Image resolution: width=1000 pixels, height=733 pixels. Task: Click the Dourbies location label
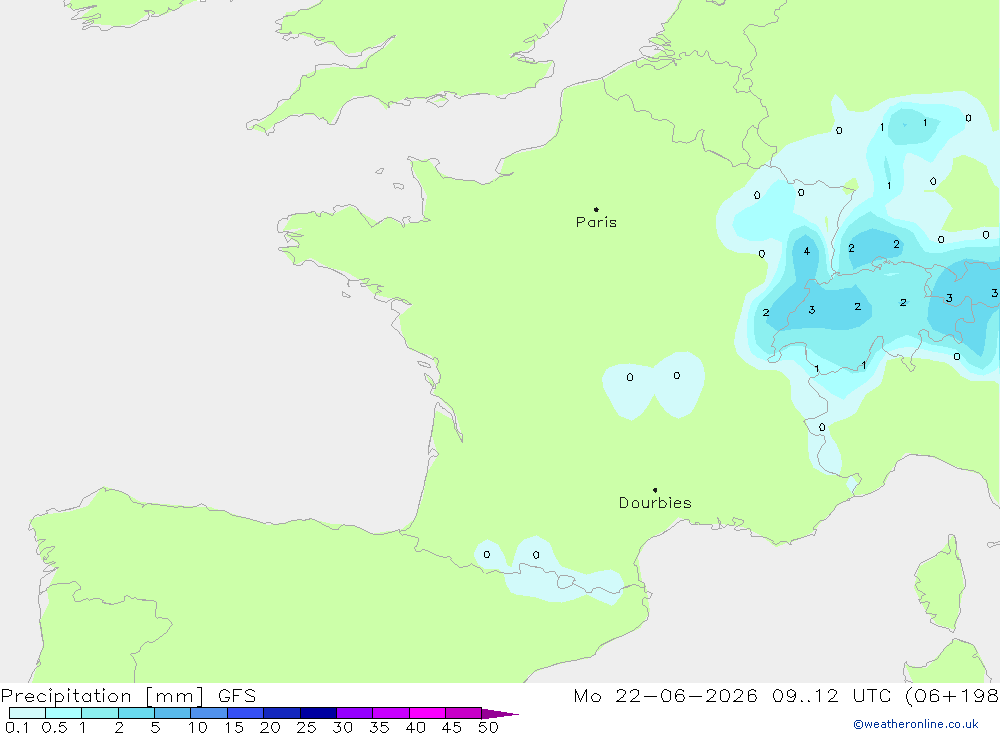click(655, 503)
